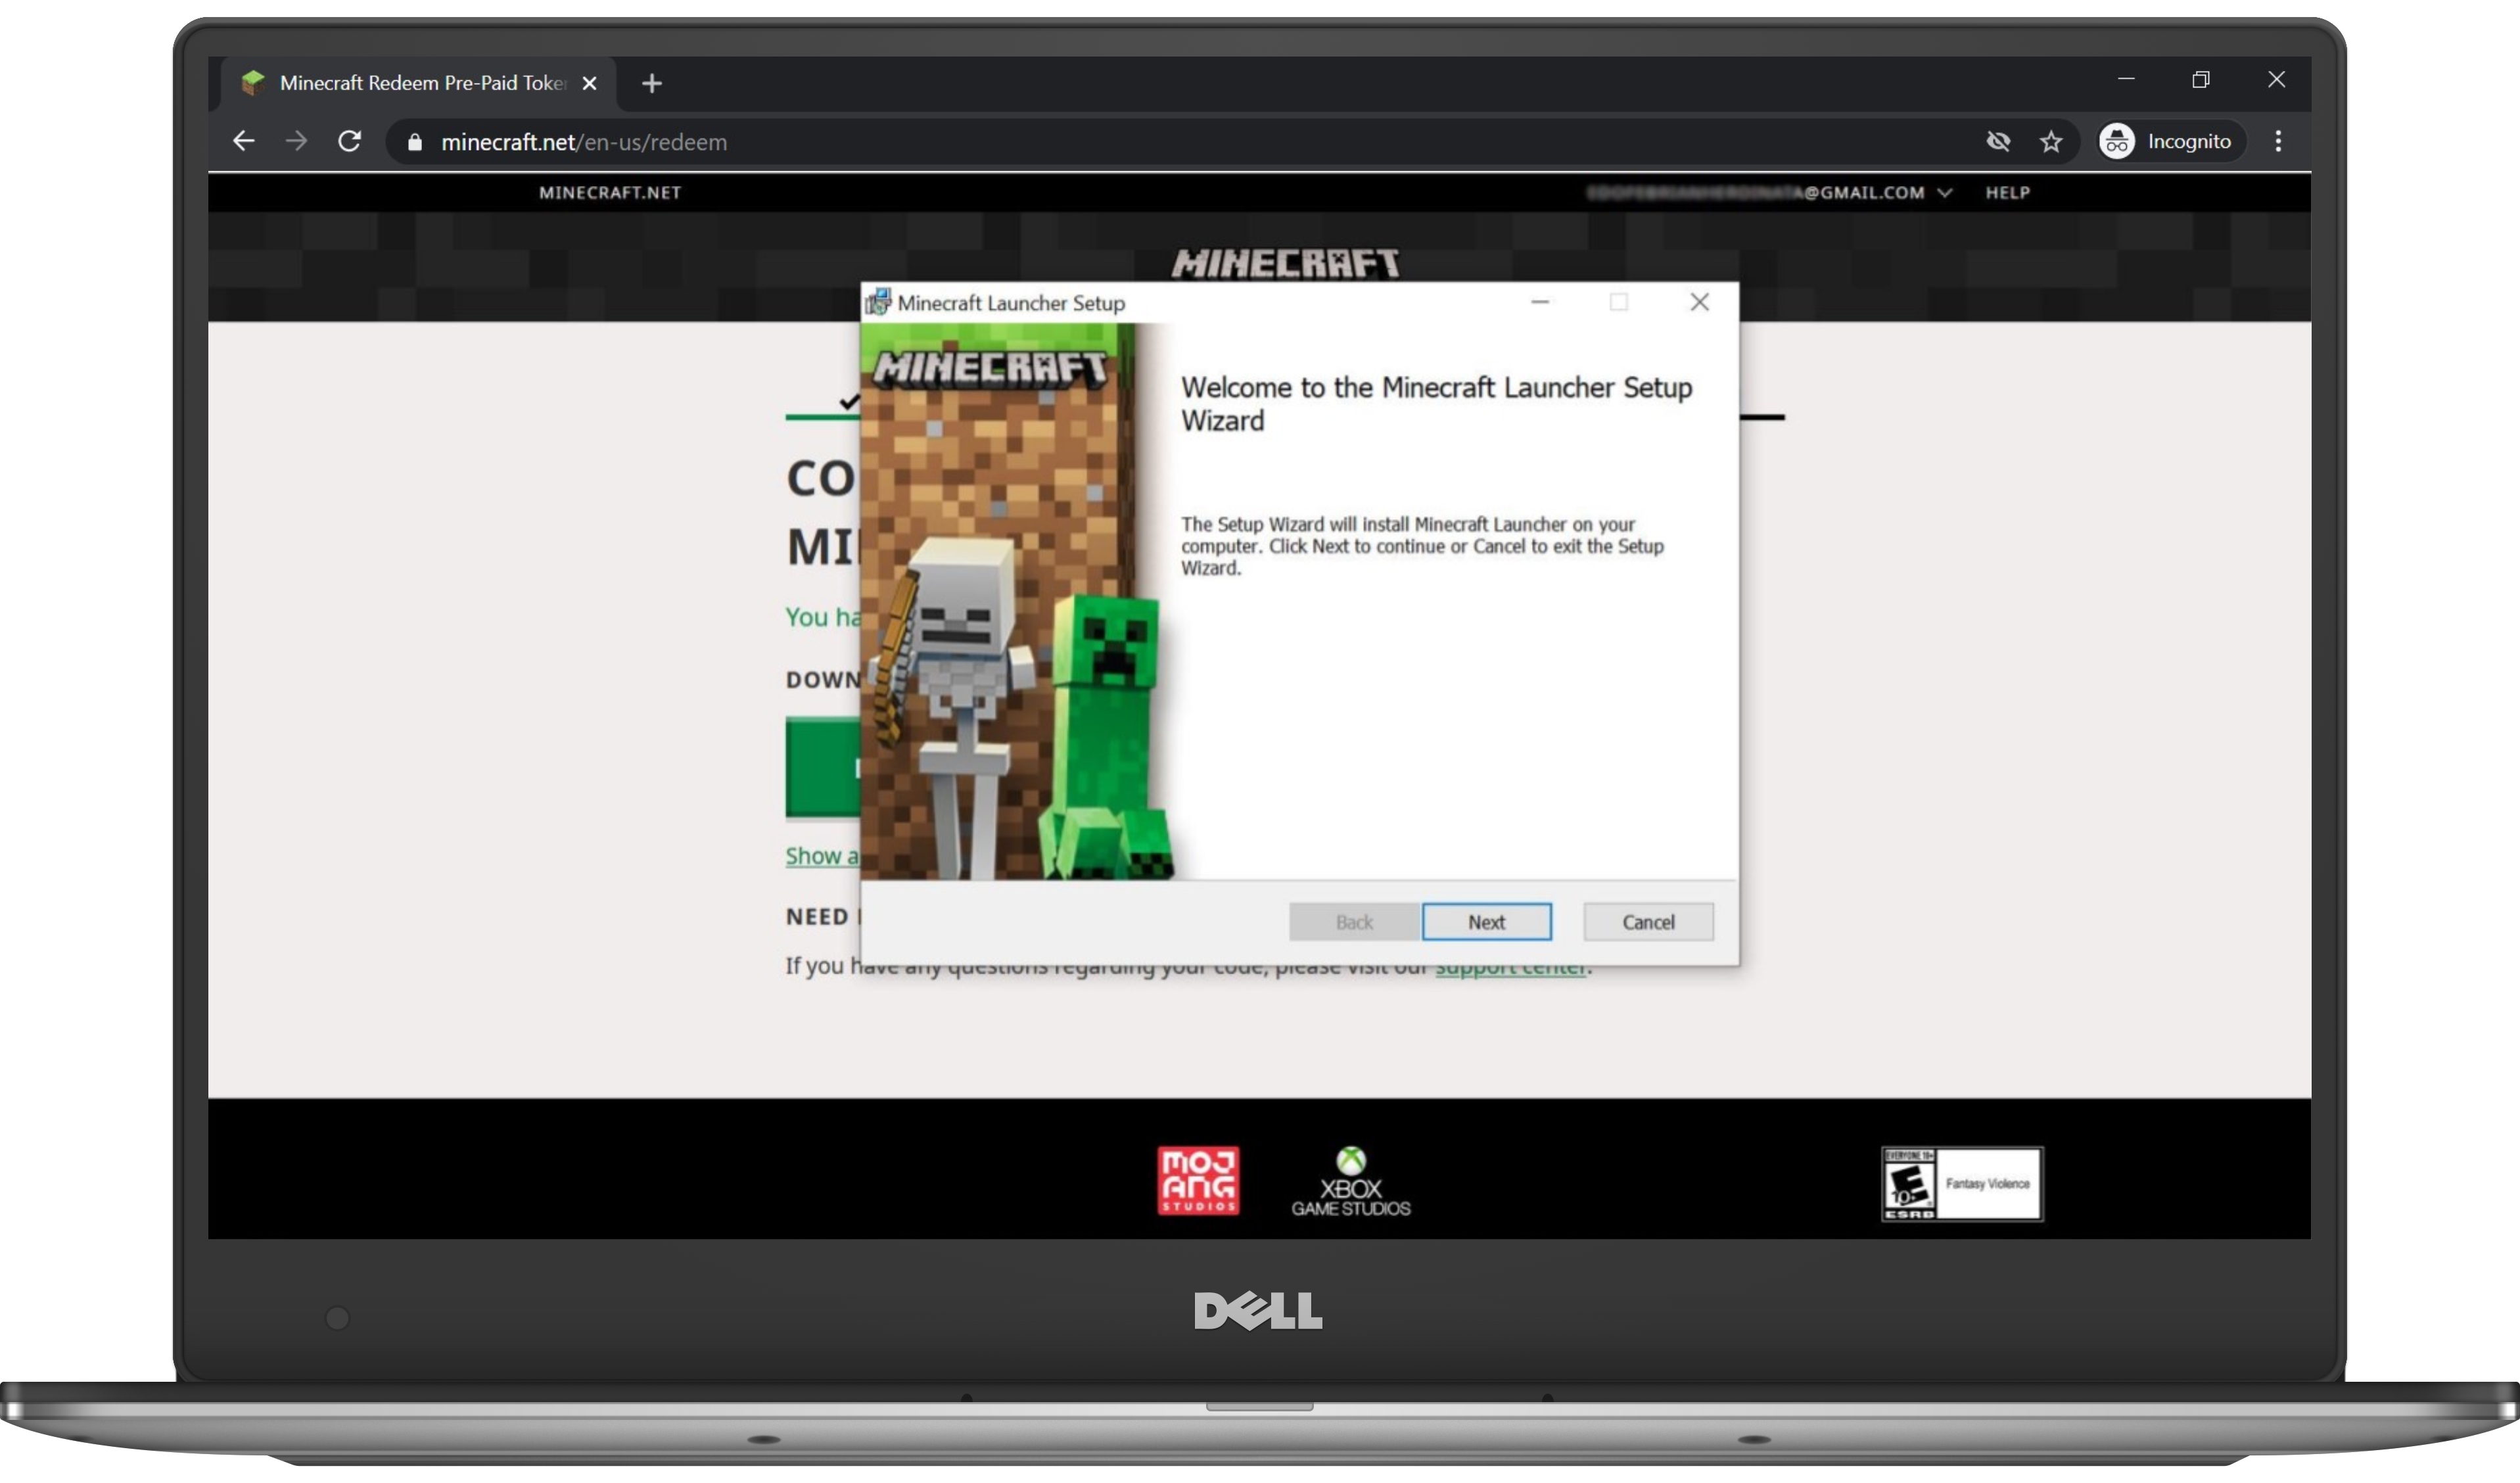The height and width of the screenshot is (1483, 2520).
Task: Click the MINECRAFT.NET header link
Action: pos(610,192)
